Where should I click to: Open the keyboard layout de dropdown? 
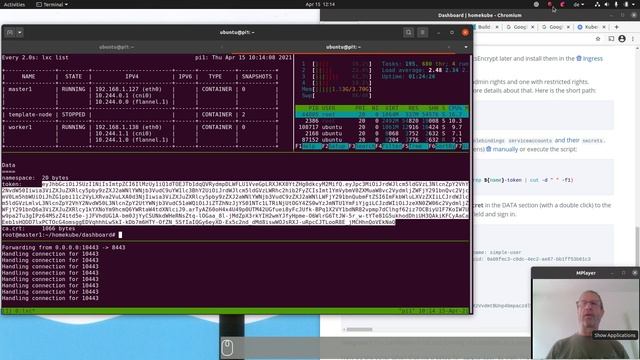tap(579, 4)
